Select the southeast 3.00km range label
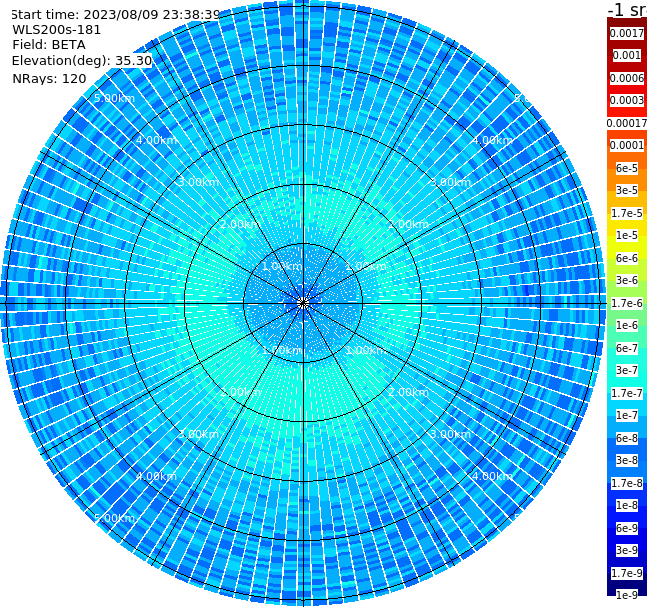This screenshot has width=647, height=607. (x=450, y=434)
